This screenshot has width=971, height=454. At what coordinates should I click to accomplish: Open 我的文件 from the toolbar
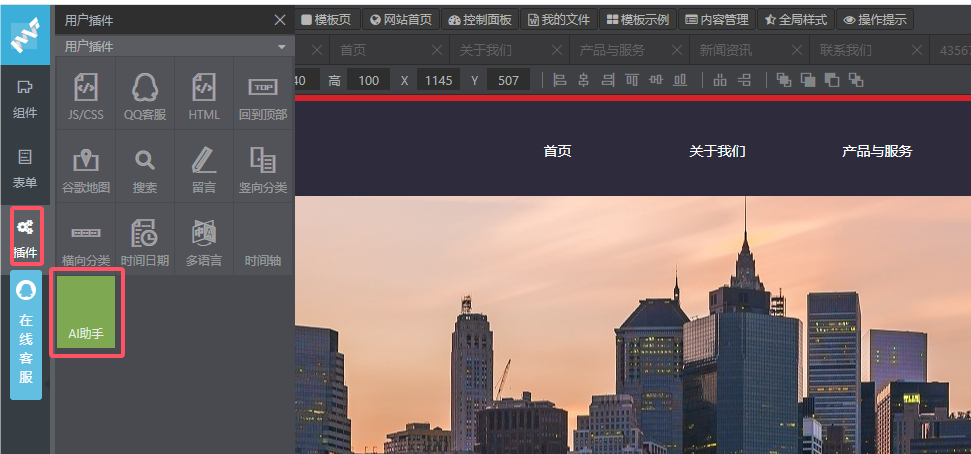click(559, 20)
